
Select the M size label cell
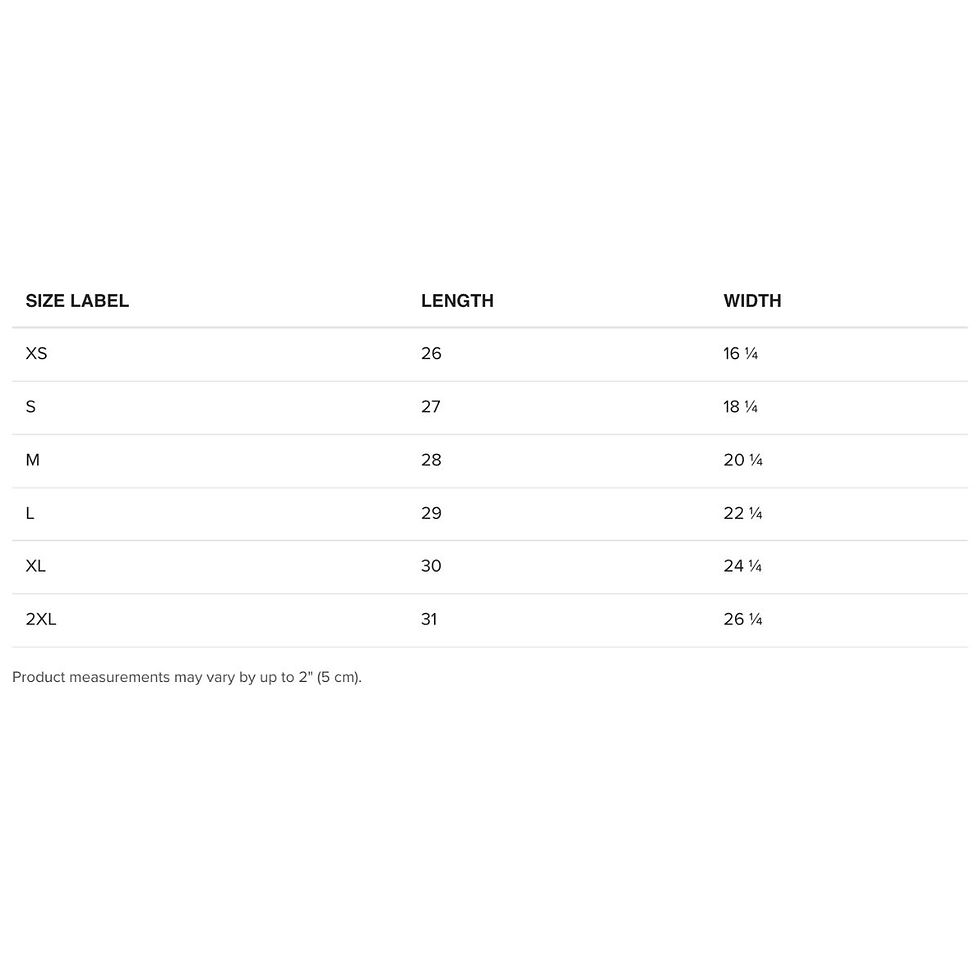[32, 460]
